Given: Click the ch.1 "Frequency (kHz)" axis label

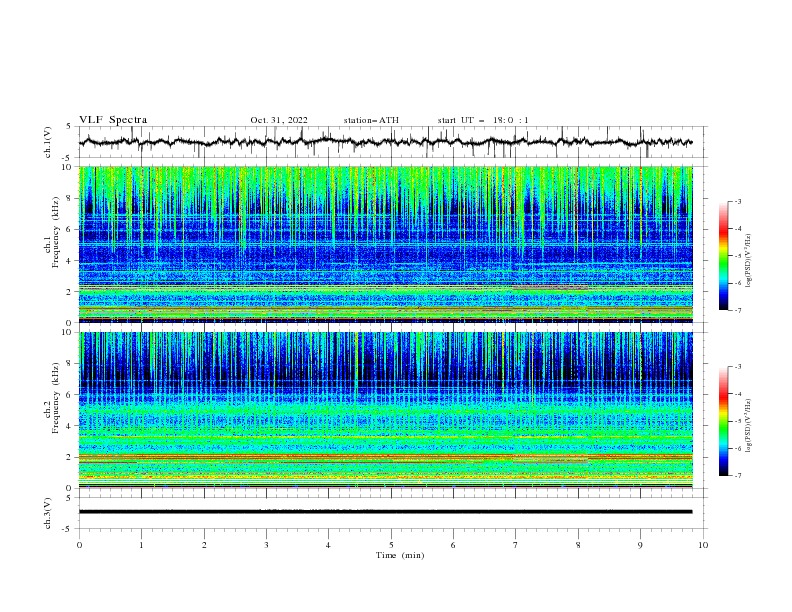Looking at the screenshot, I should (56, 230).
